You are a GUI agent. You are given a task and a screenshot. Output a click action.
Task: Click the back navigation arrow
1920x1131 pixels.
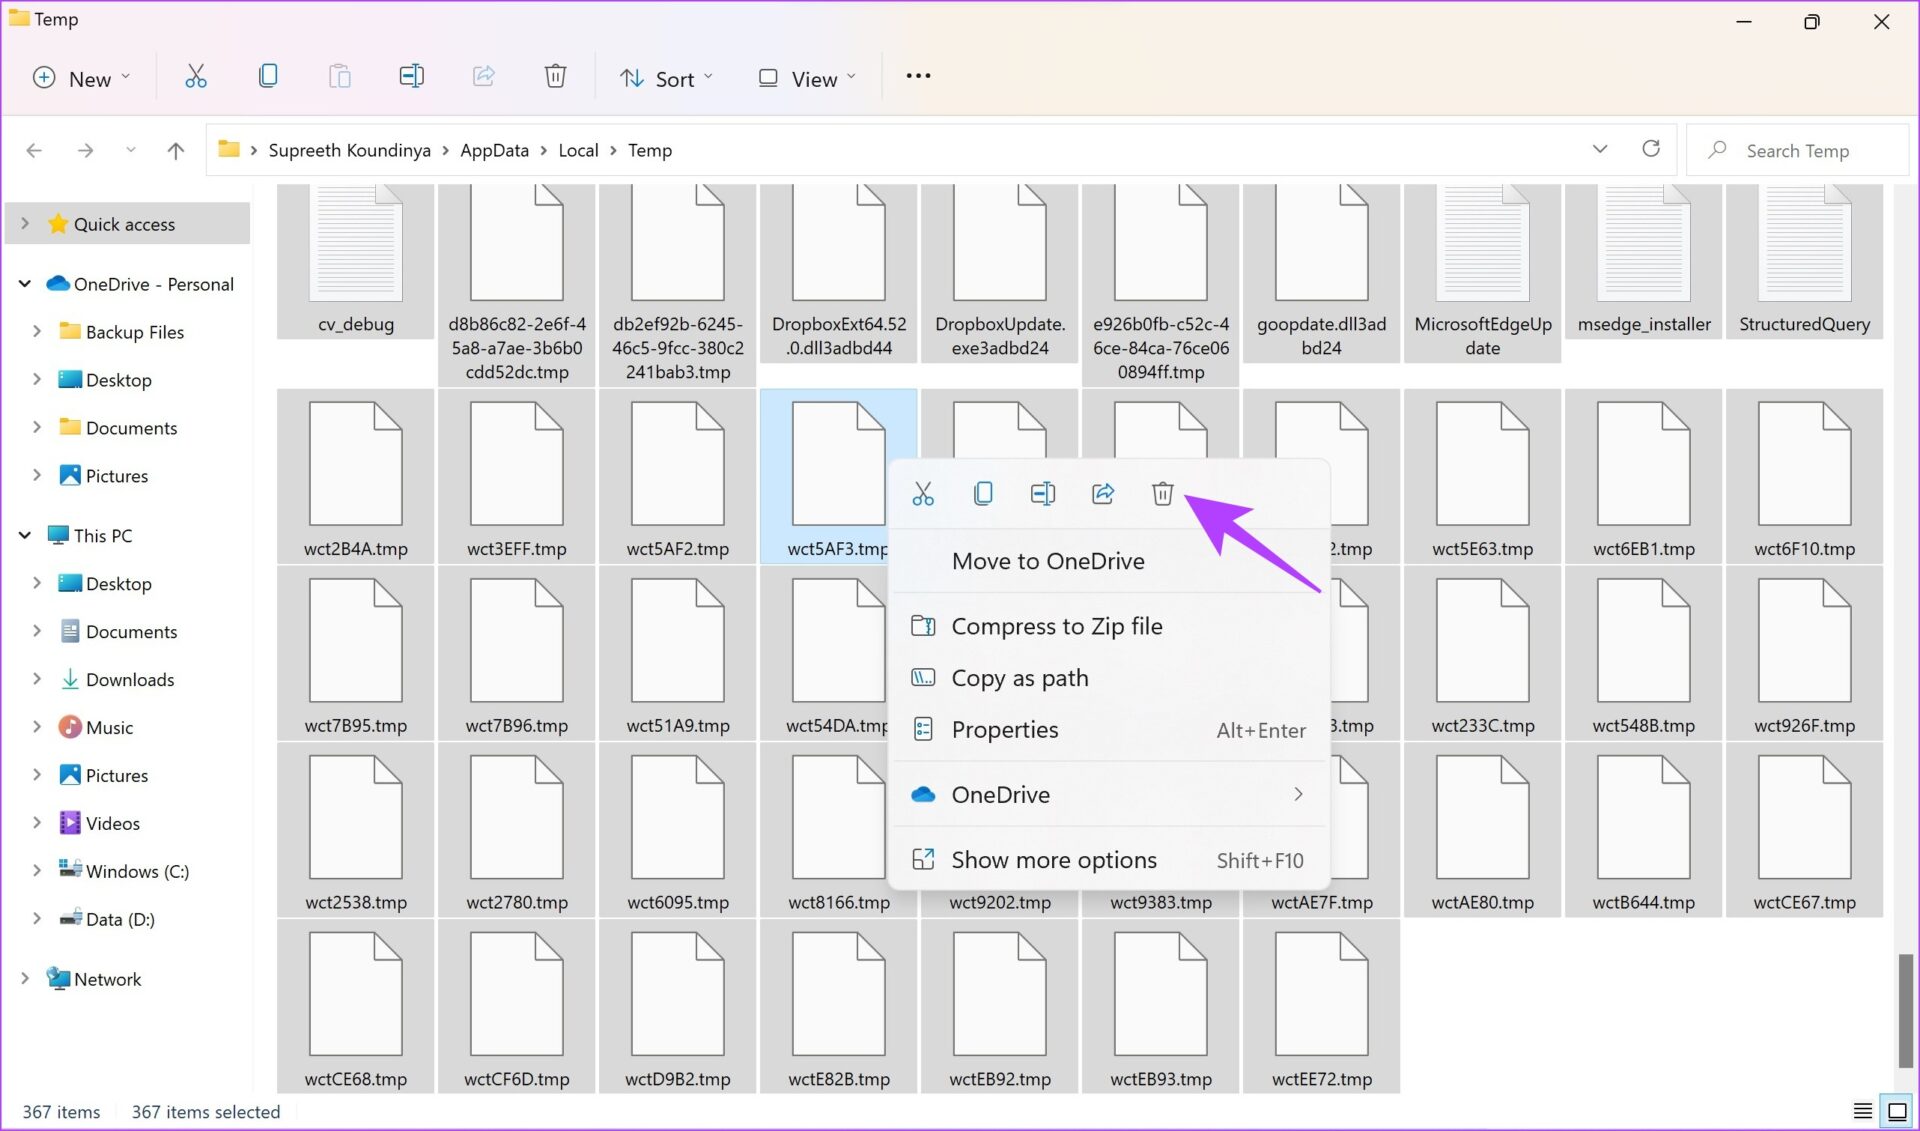[34, 149]
